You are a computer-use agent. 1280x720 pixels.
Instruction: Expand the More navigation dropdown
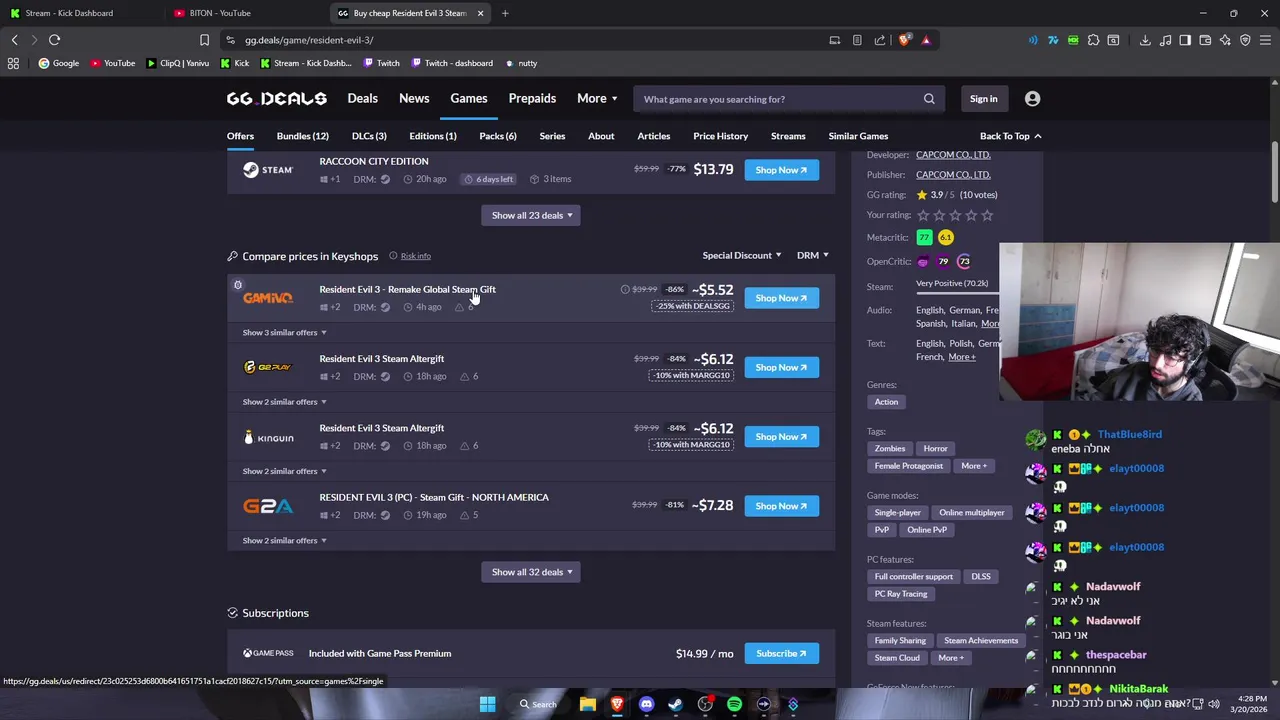click(597, 99)
